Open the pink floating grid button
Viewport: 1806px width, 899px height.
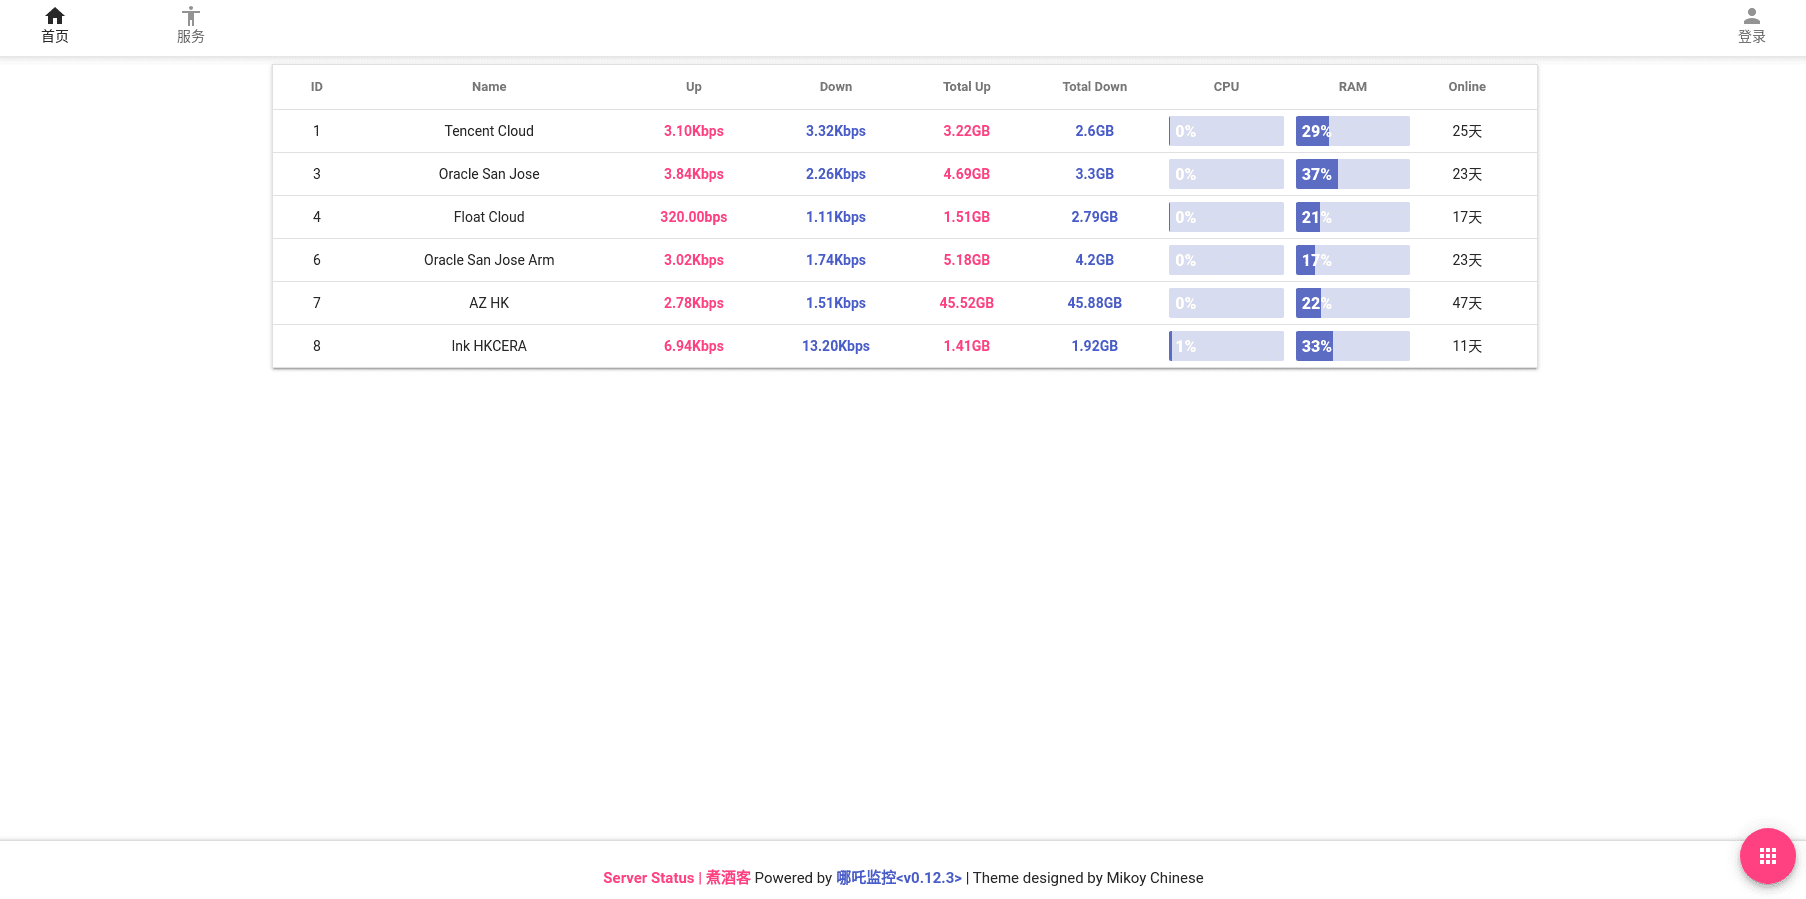click(x=1767, y=856)
